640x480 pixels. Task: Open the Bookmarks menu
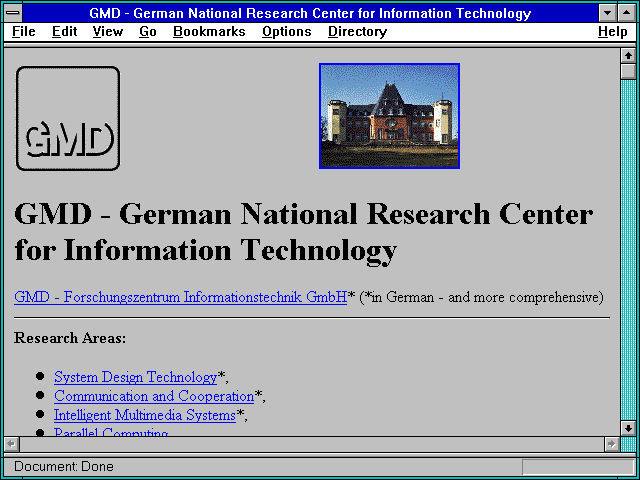[x=209, y=32]
